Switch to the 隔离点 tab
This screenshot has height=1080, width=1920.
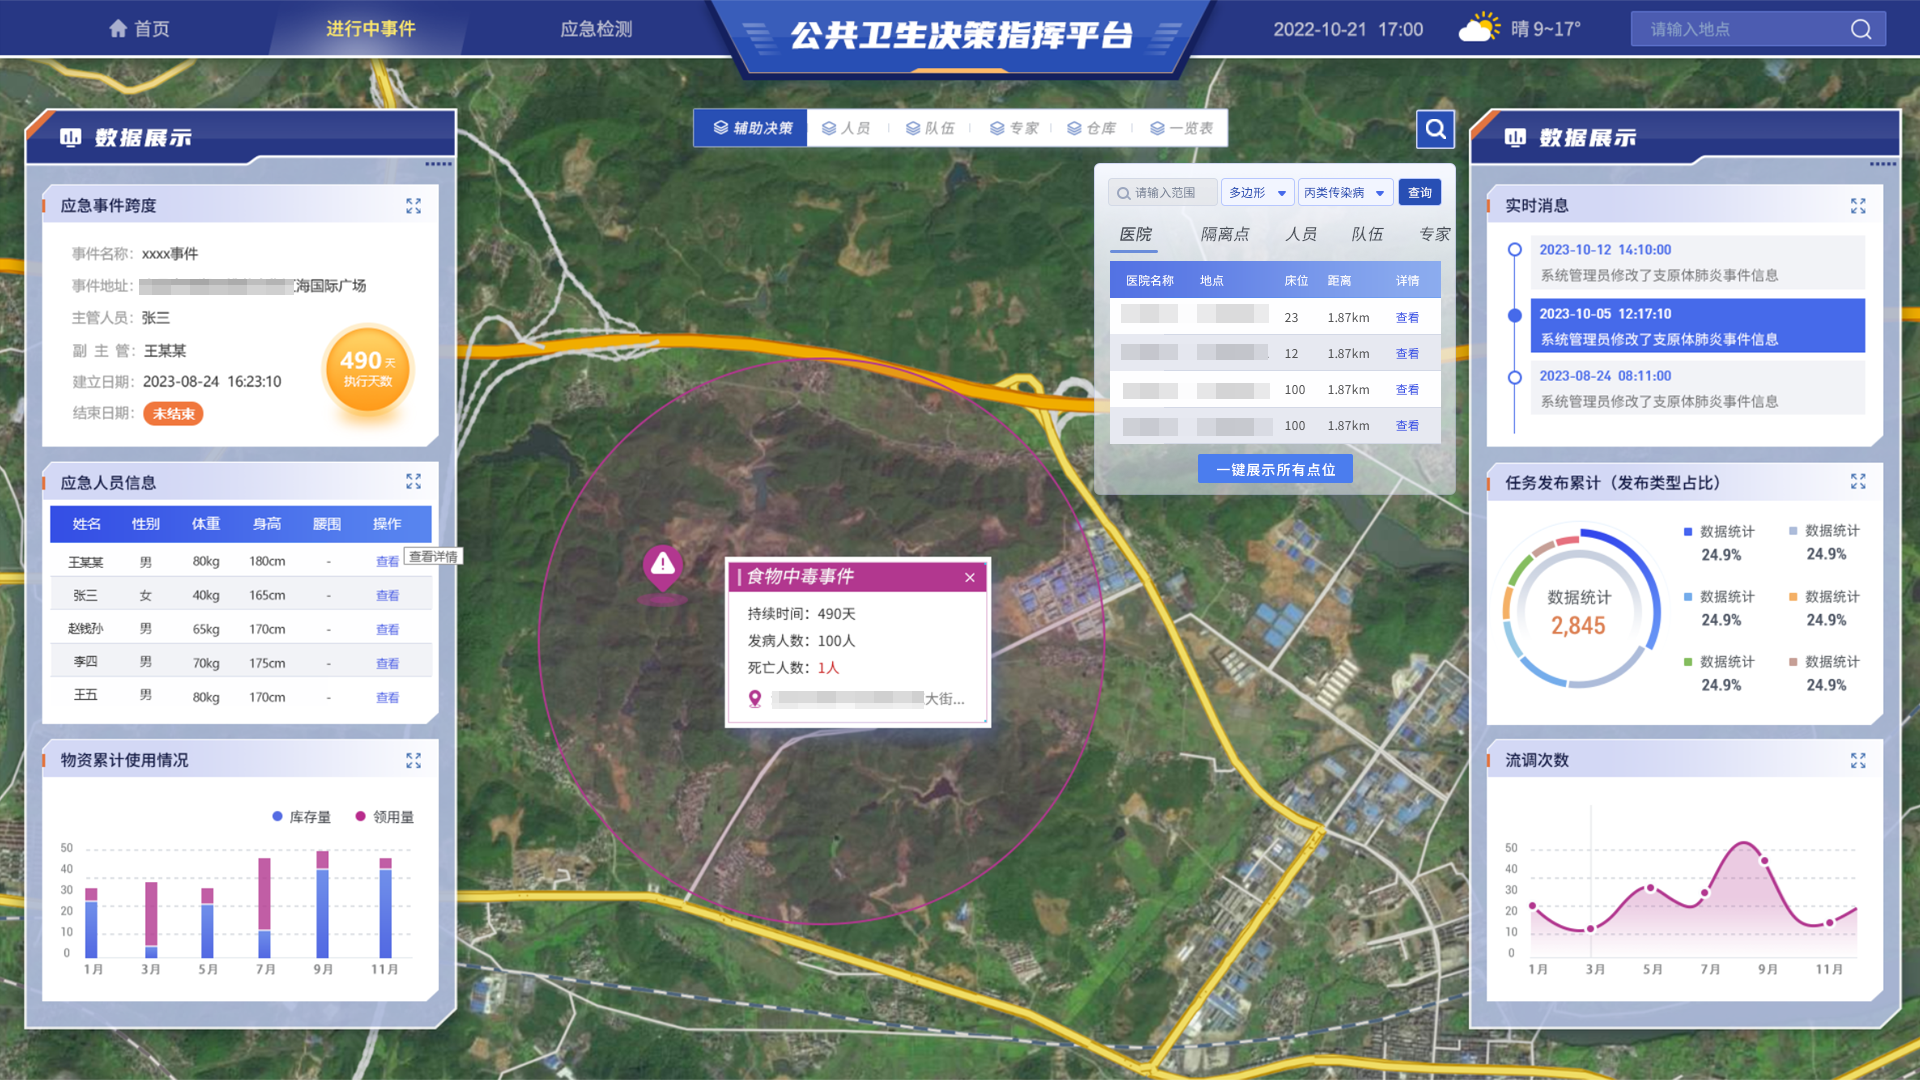point(1224,234)
